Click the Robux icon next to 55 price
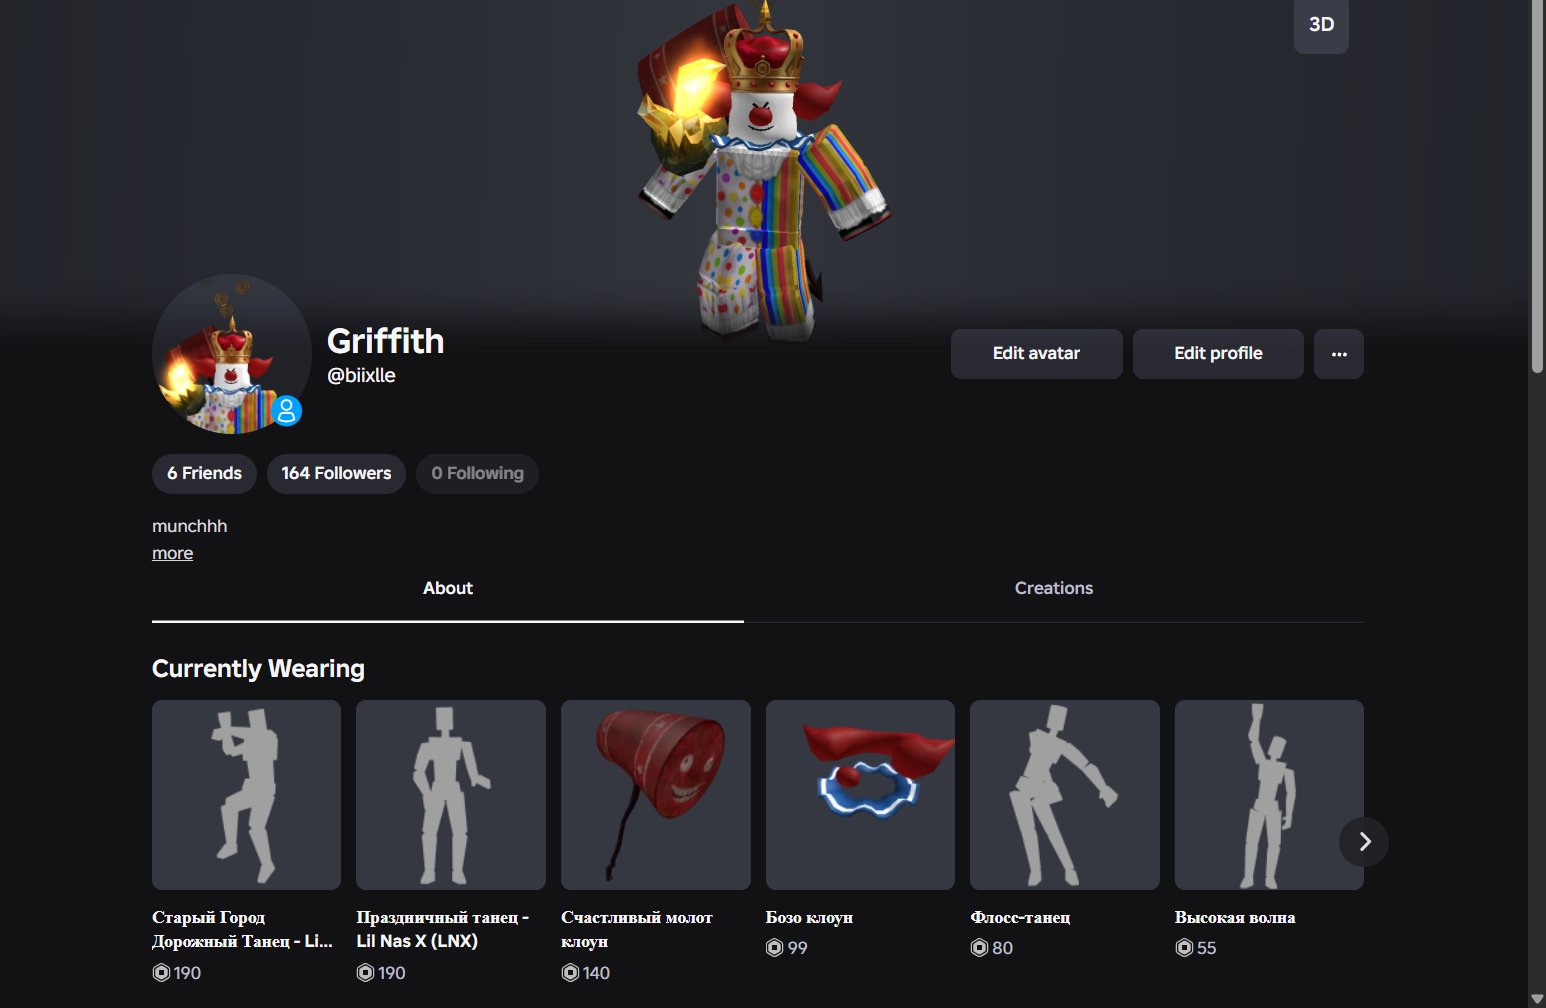 [x=1184, y=948]
